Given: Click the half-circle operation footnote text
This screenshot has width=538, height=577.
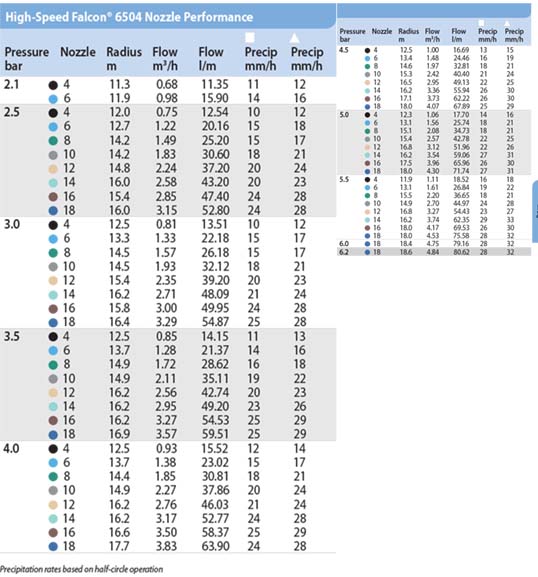Looking at the screenshot, I should click(81, 569).
